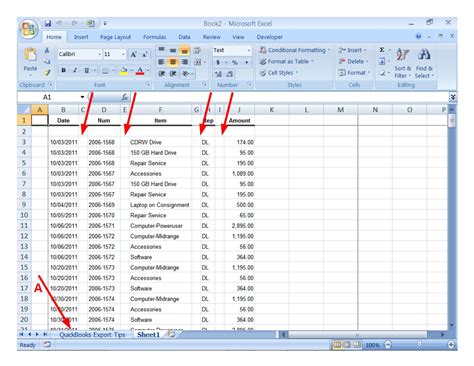Click the Save icon in Quick Access Toolbar
This screenshot has height=366, width=474.
click(48, 24)
